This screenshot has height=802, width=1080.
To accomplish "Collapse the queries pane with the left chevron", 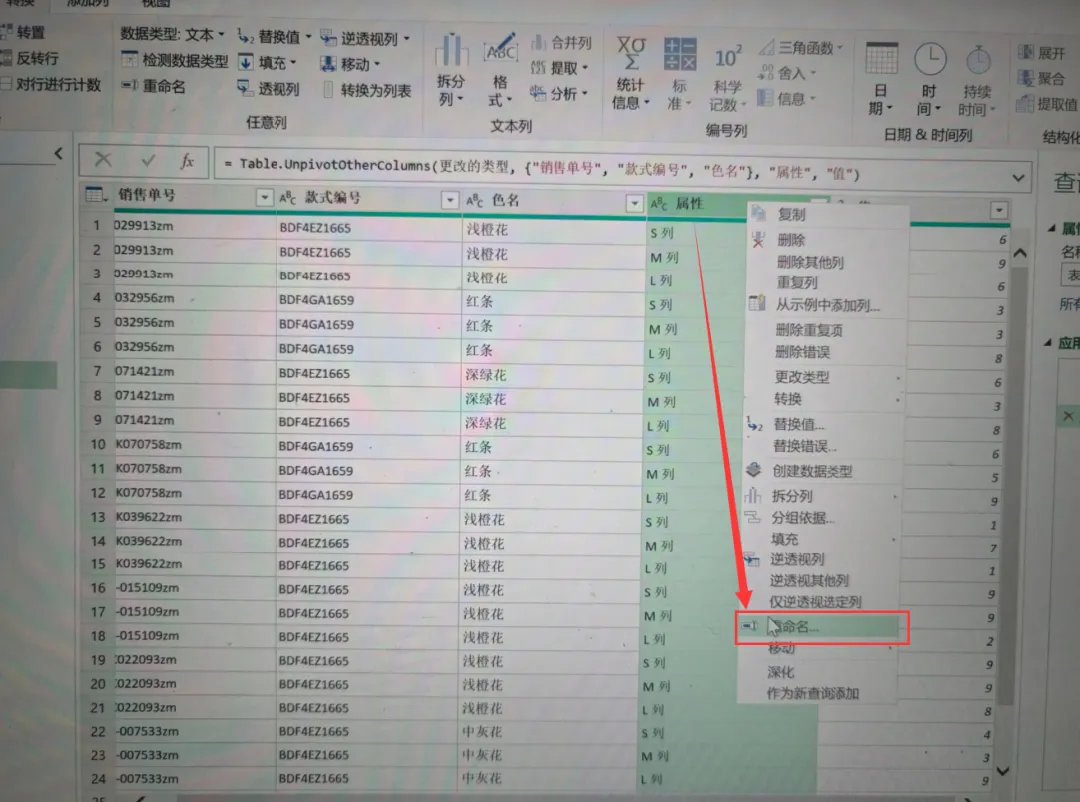I will click(59, 154).
